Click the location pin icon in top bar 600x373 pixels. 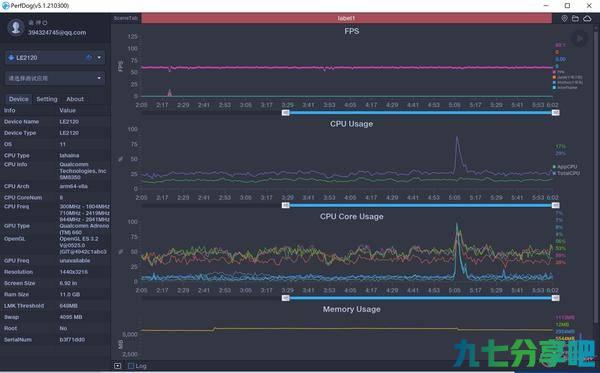[x=564, y=18]
